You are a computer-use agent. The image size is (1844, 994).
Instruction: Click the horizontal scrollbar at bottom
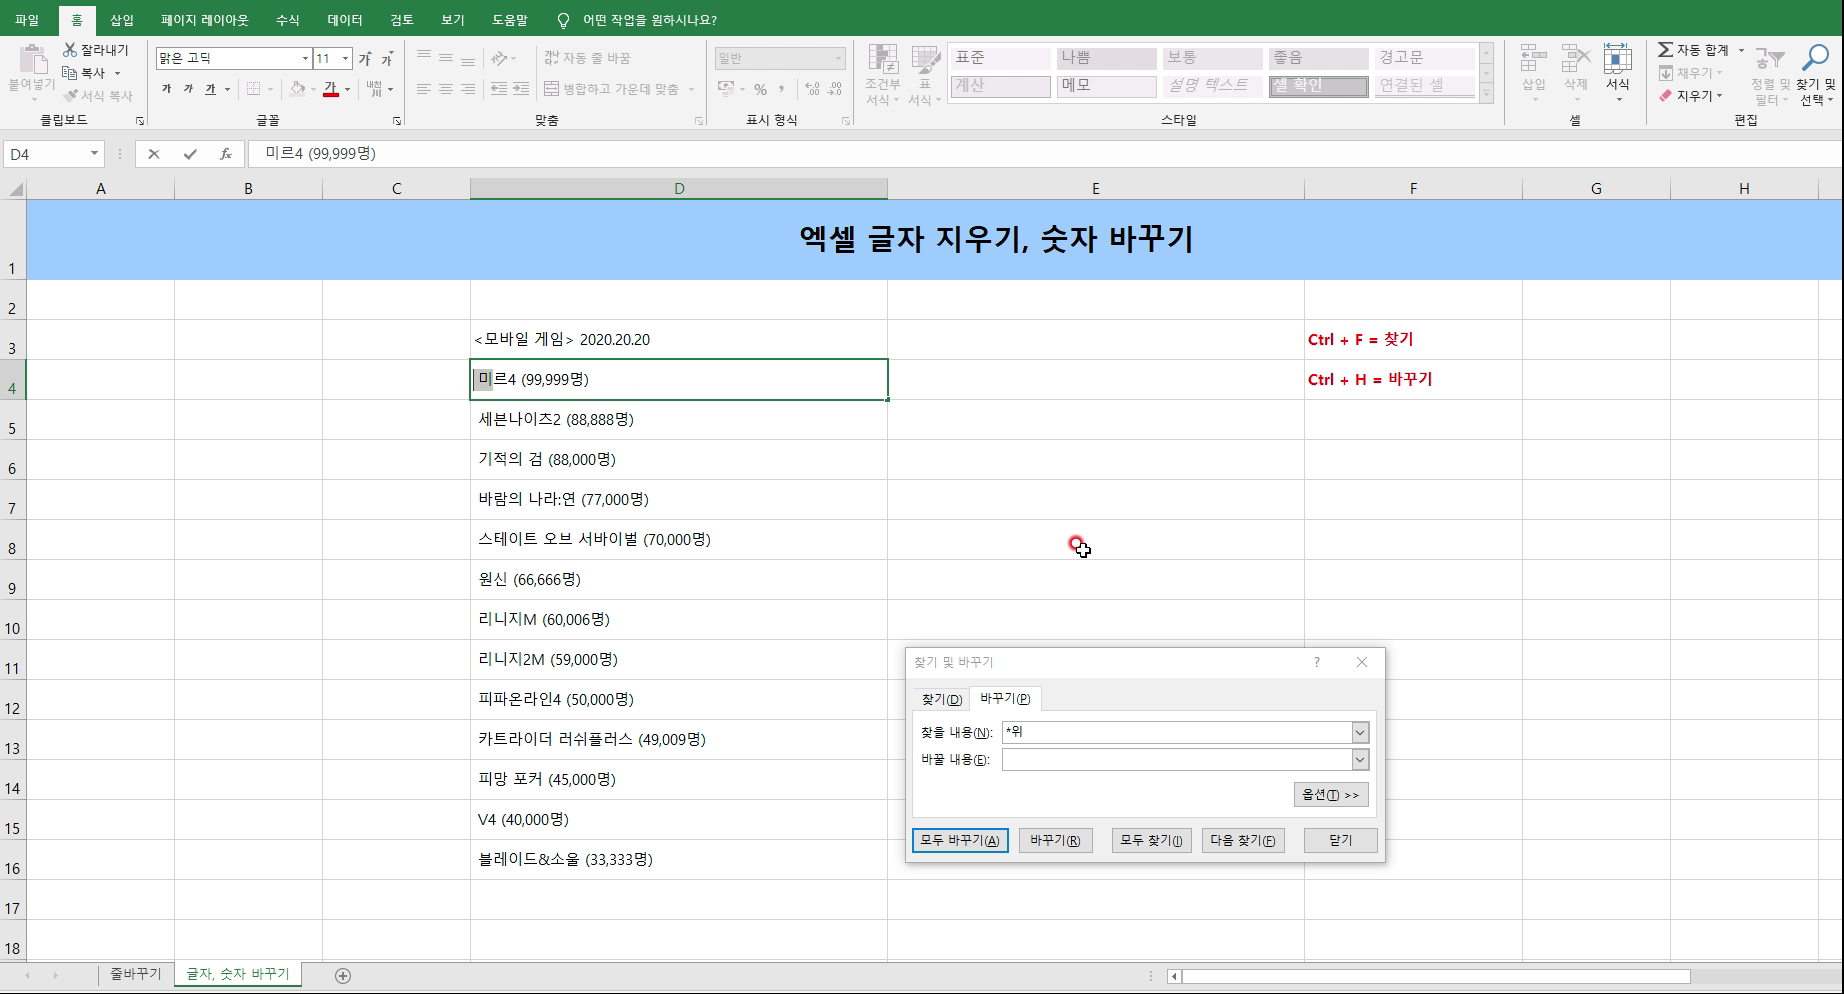(x=1436, y=976)
